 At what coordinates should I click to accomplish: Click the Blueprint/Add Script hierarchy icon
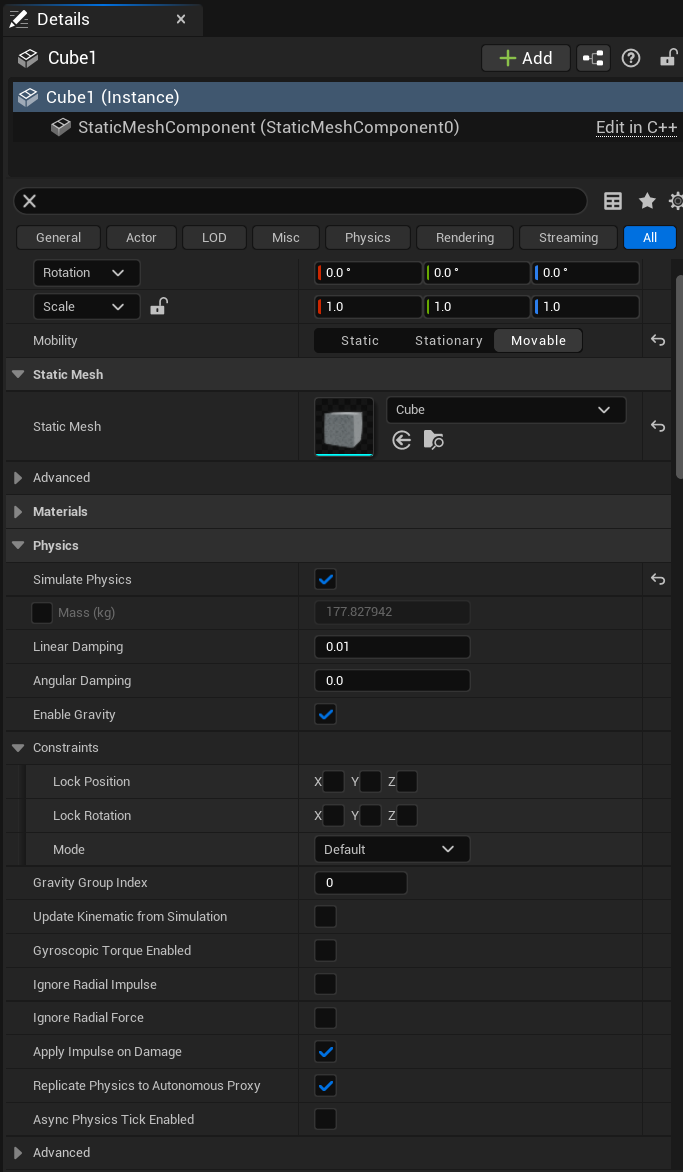point(593,58)
